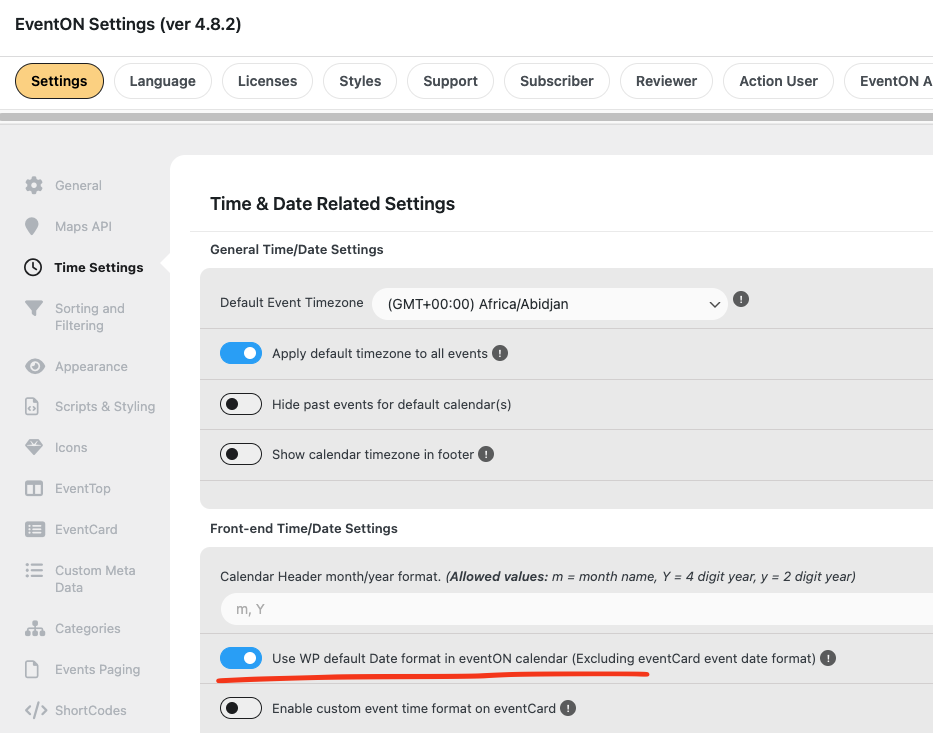Viewport: 933px width, 733px height.
Task: Go to General settings section
Action: click(x=79, y=185)
